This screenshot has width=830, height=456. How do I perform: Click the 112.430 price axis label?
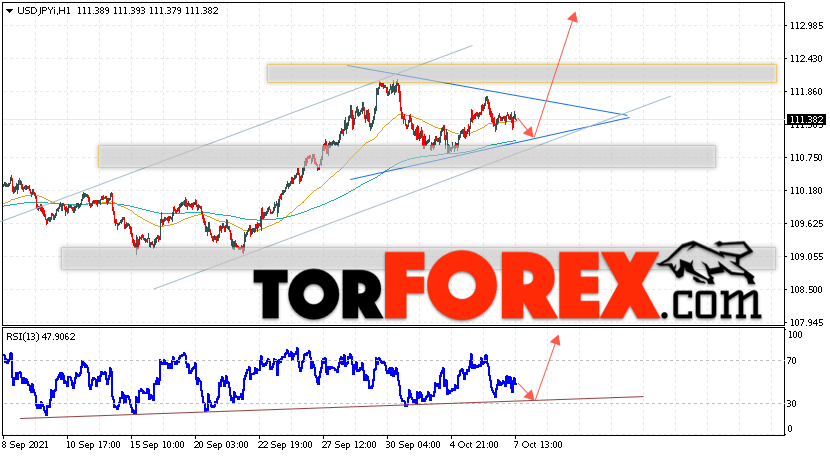pos(806,59)
